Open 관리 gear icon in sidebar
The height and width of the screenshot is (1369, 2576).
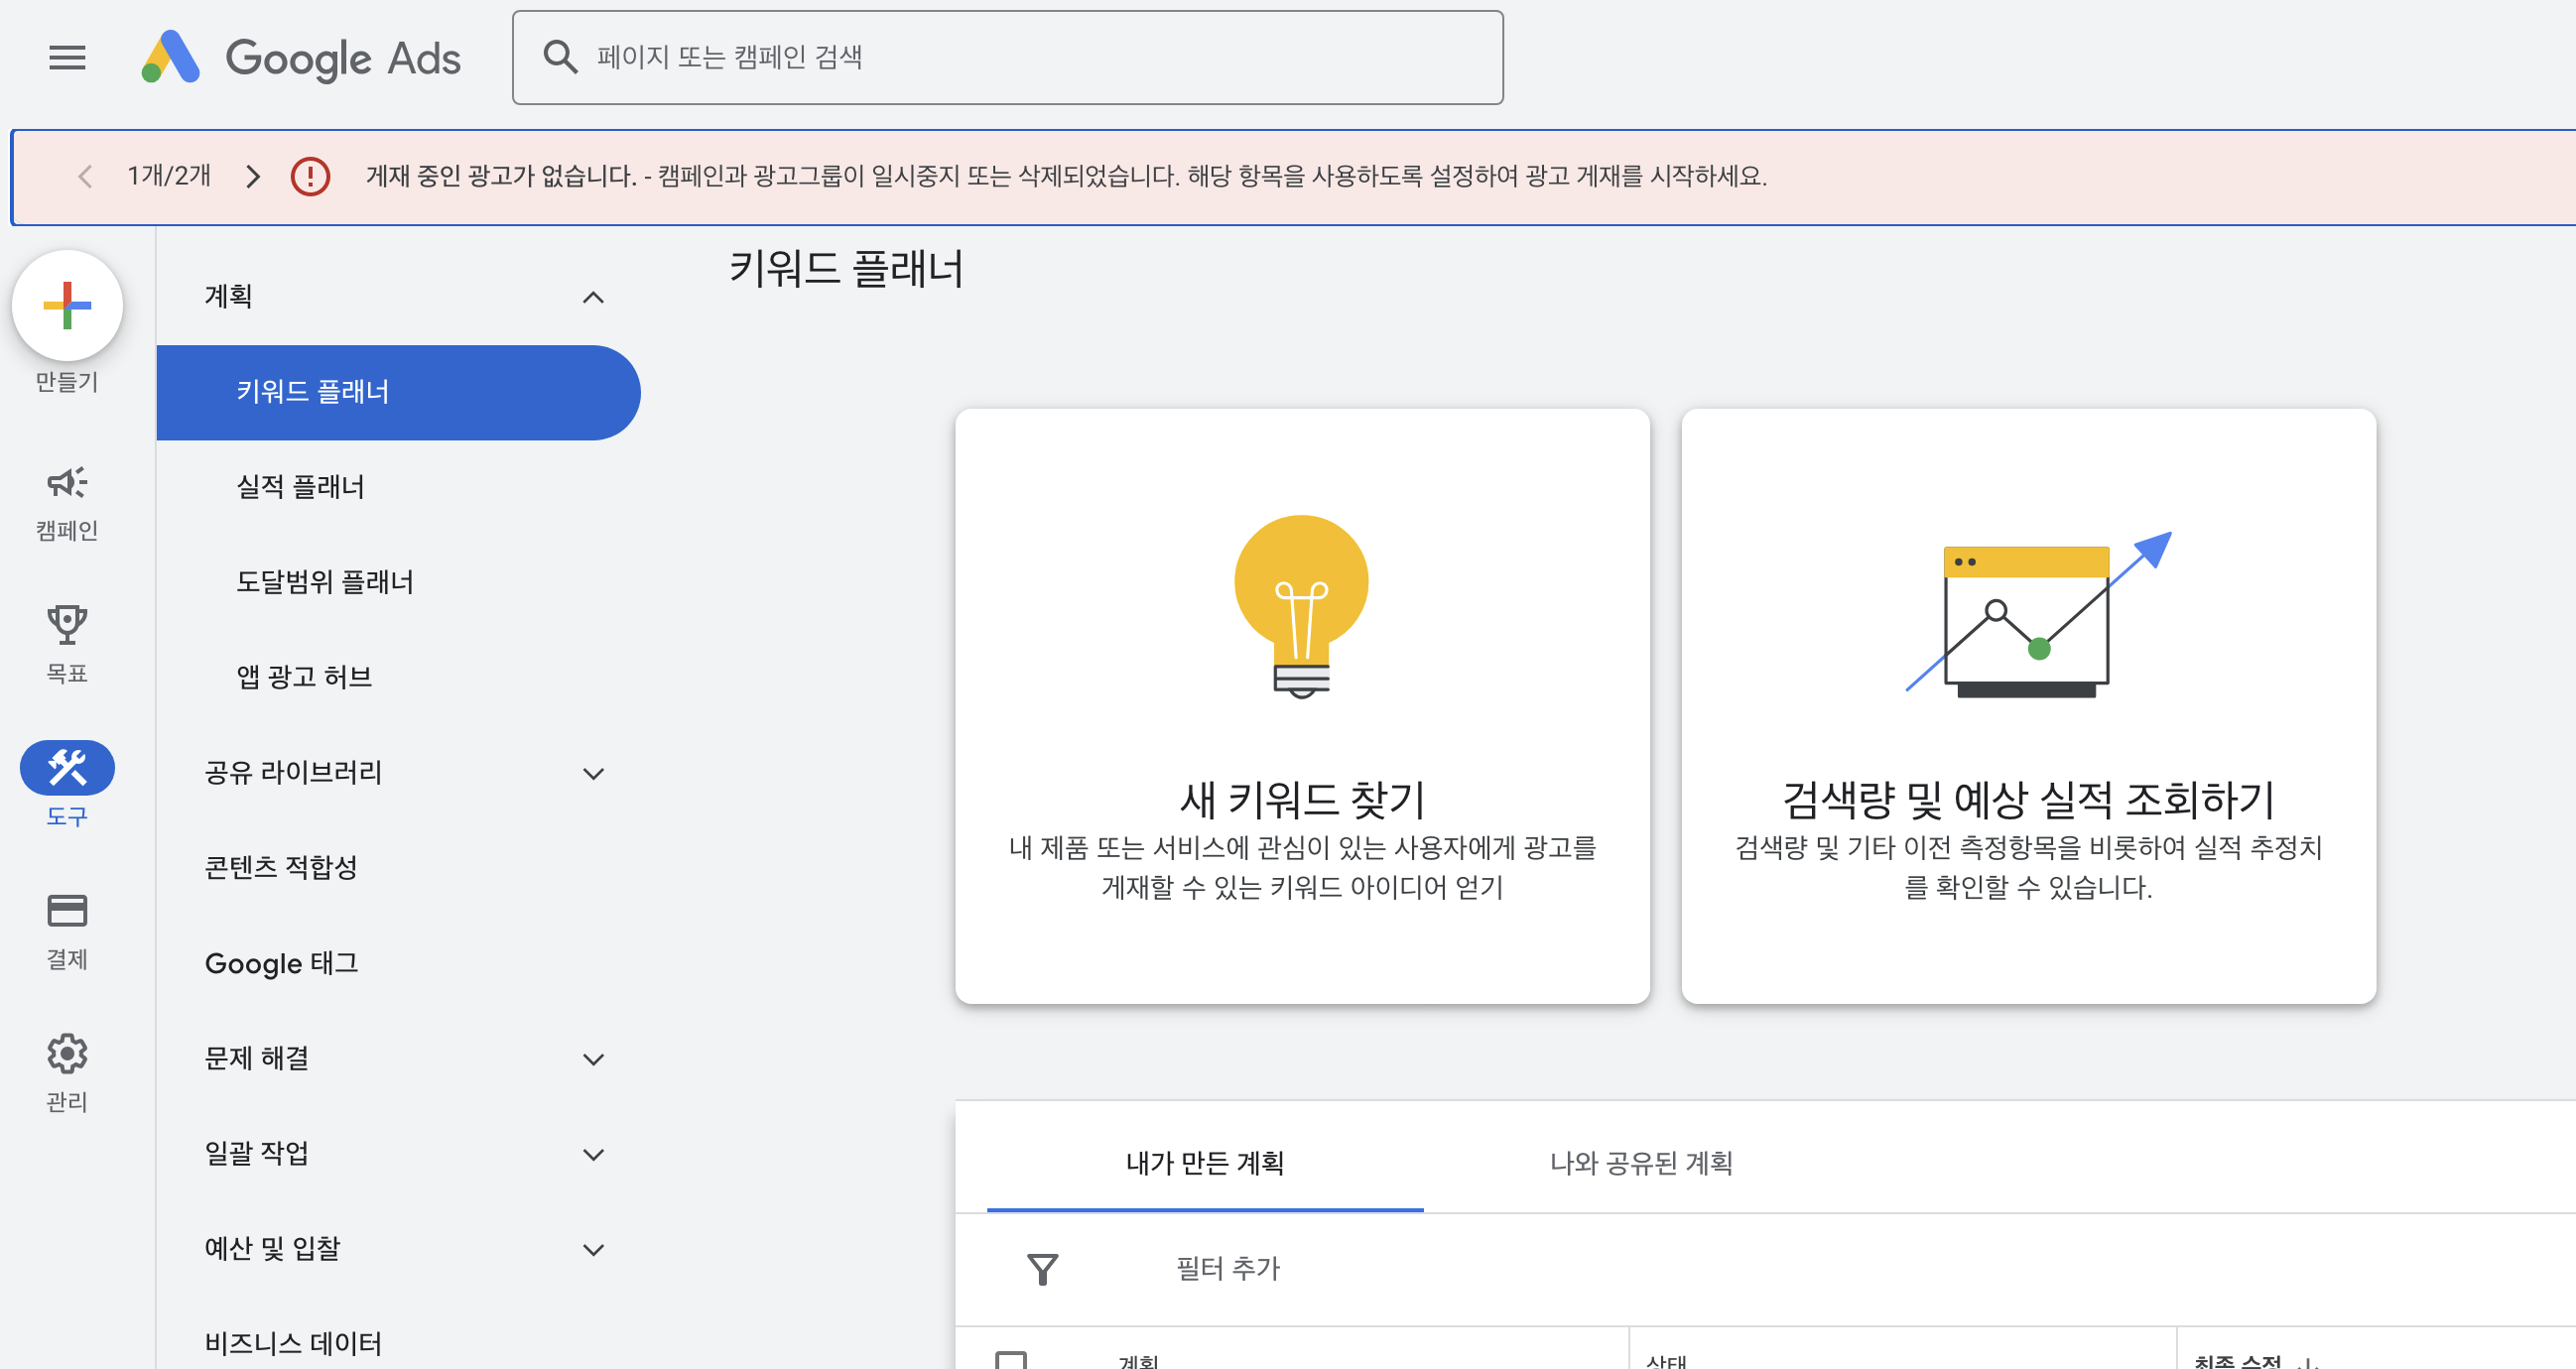pyautogui.click(x=67, y=1054)
